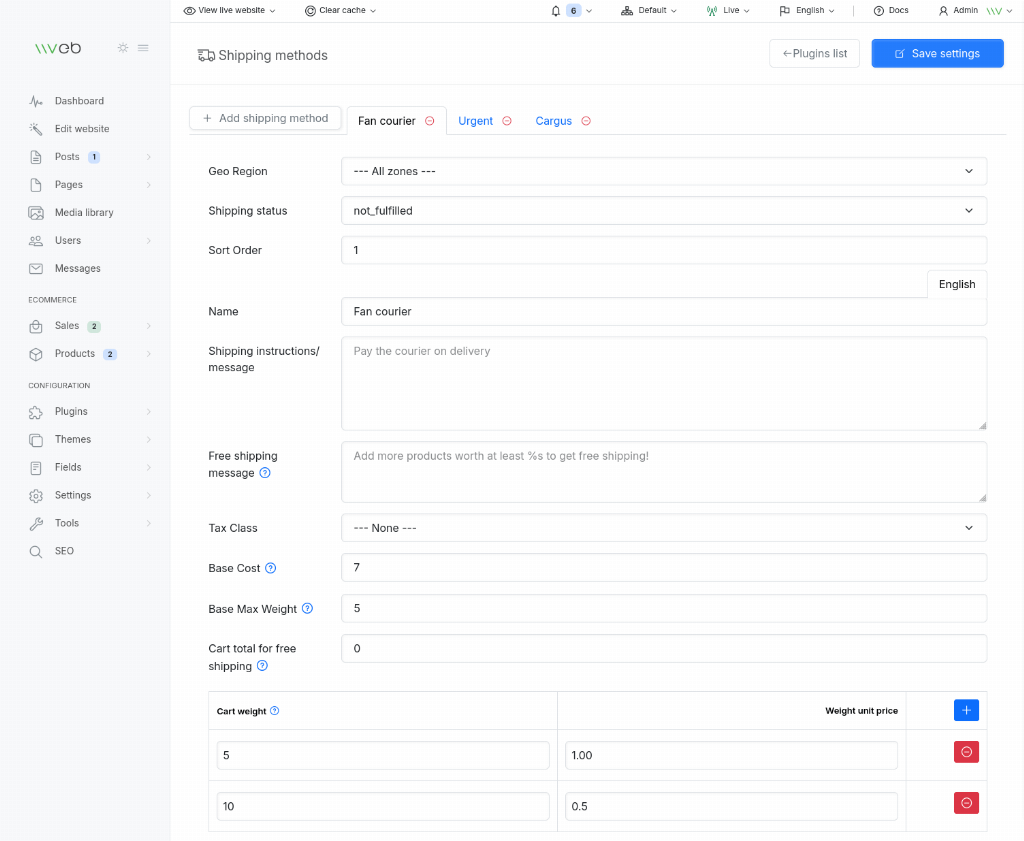Expand the Tax Class dropdown
1024x841 pixels.
pos(664,528)
